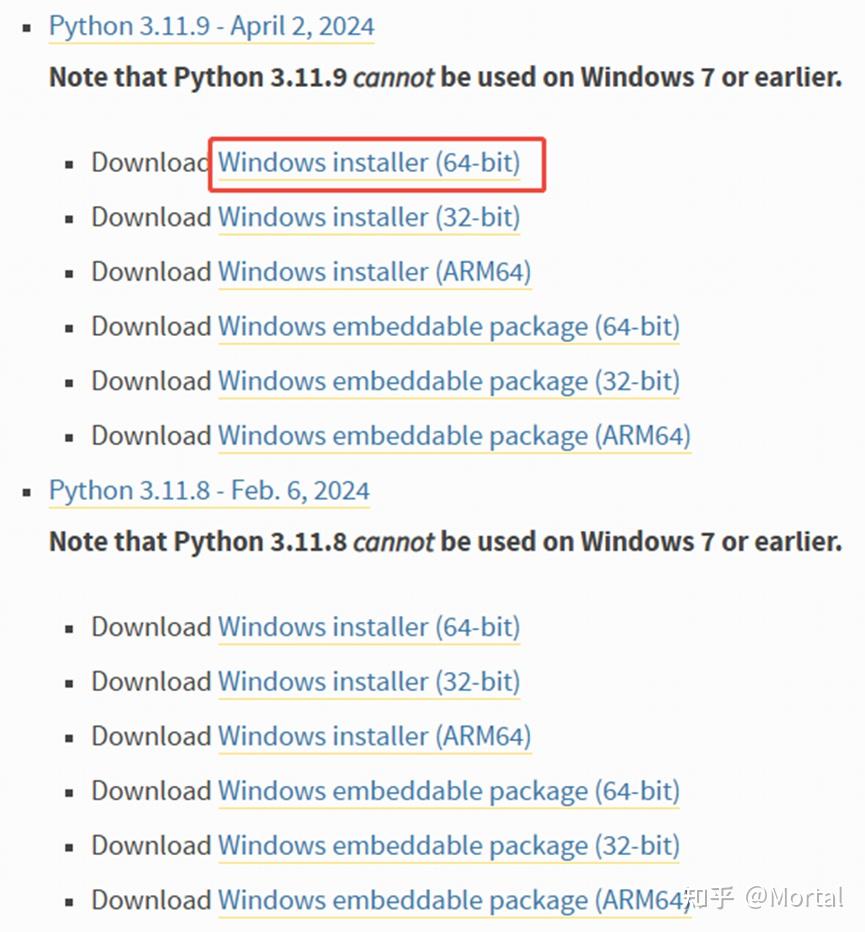Get 3.11.8 Windows embeddable package (64-bit)
Image resolution: width=865 pixels, height=932 pixels.
(x=448, y=791)
